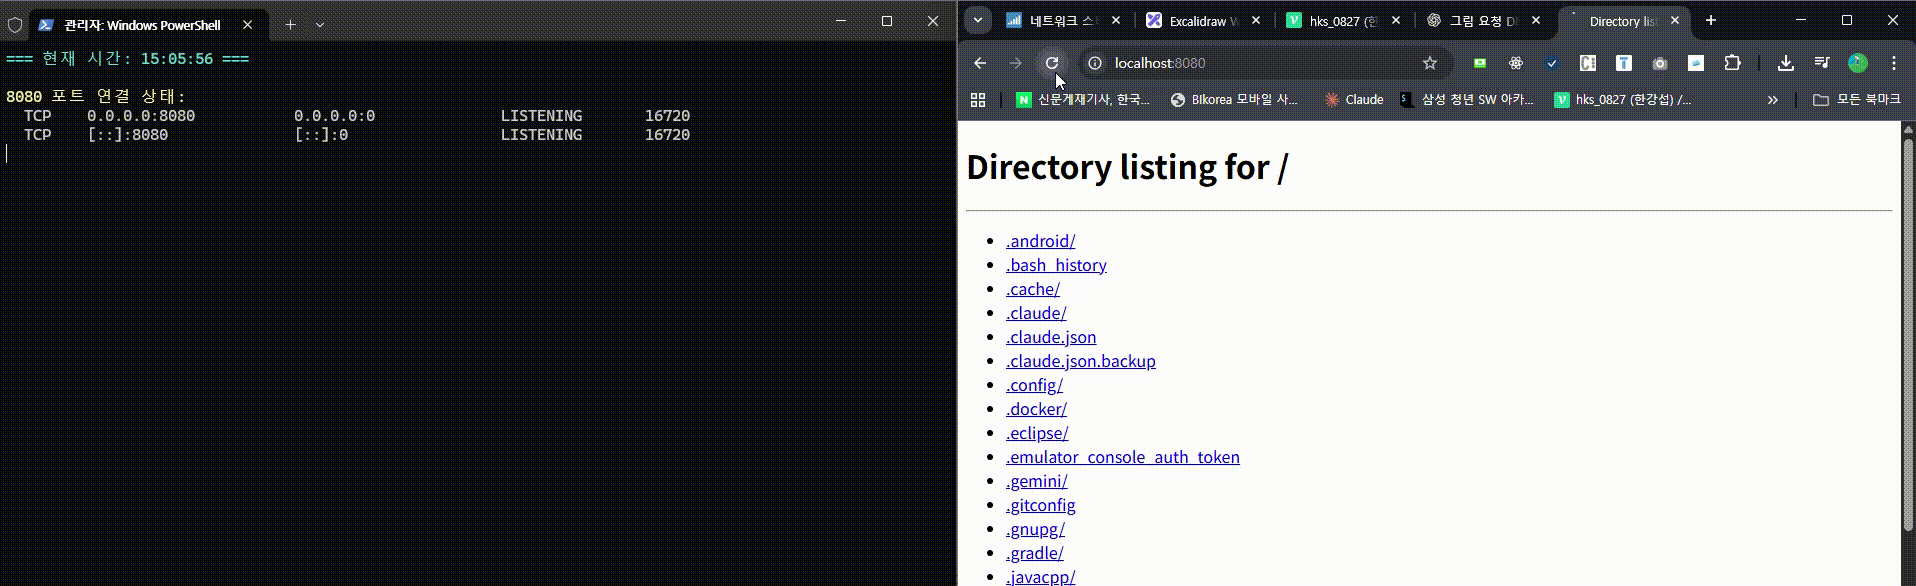Click the 16720 PID on 0.0.0.0:8080 row
The width and height of the screenshot is (1916, 586).
click(667, 116)
